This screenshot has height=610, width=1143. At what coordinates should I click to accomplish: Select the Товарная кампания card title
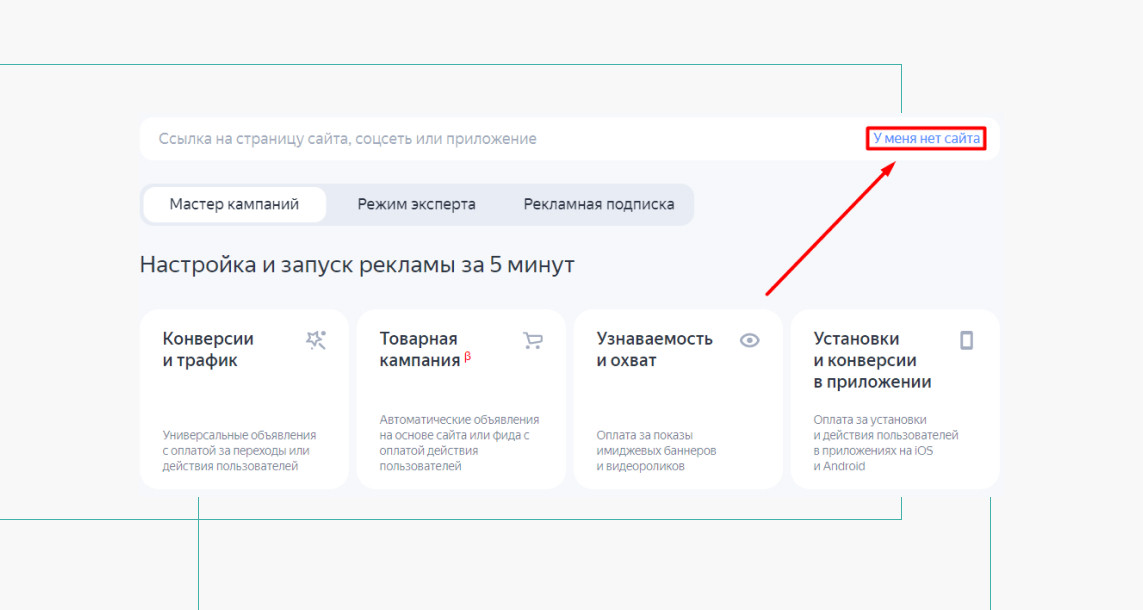(x=419, y=349)
